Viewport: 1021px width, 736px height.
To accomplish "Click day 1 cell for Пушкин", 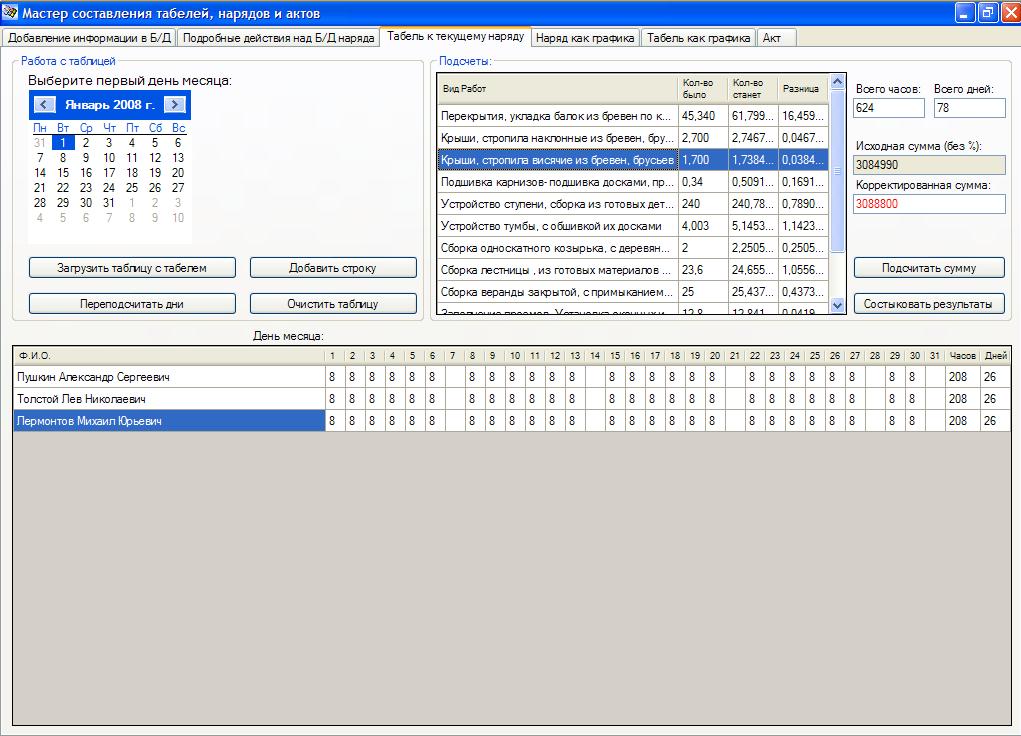I will tap(335, 376).
